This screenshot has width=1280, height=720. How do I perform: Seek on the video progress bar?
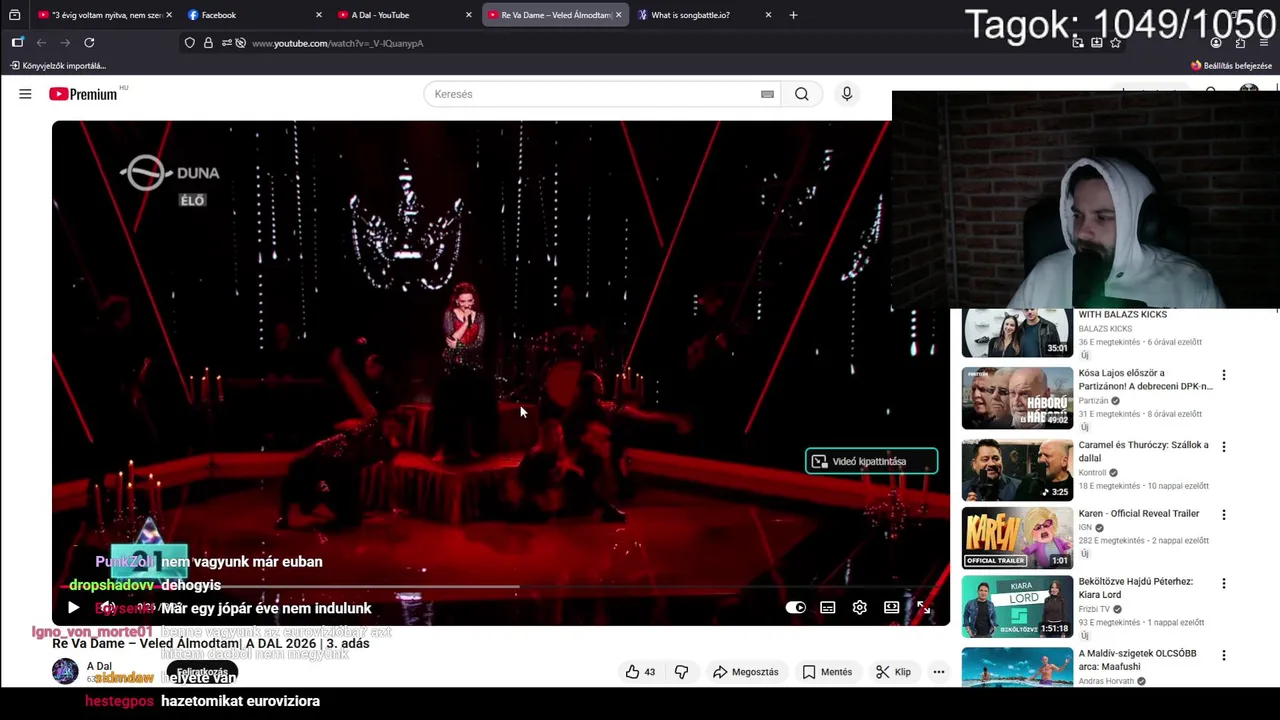[x=500, y=586]
